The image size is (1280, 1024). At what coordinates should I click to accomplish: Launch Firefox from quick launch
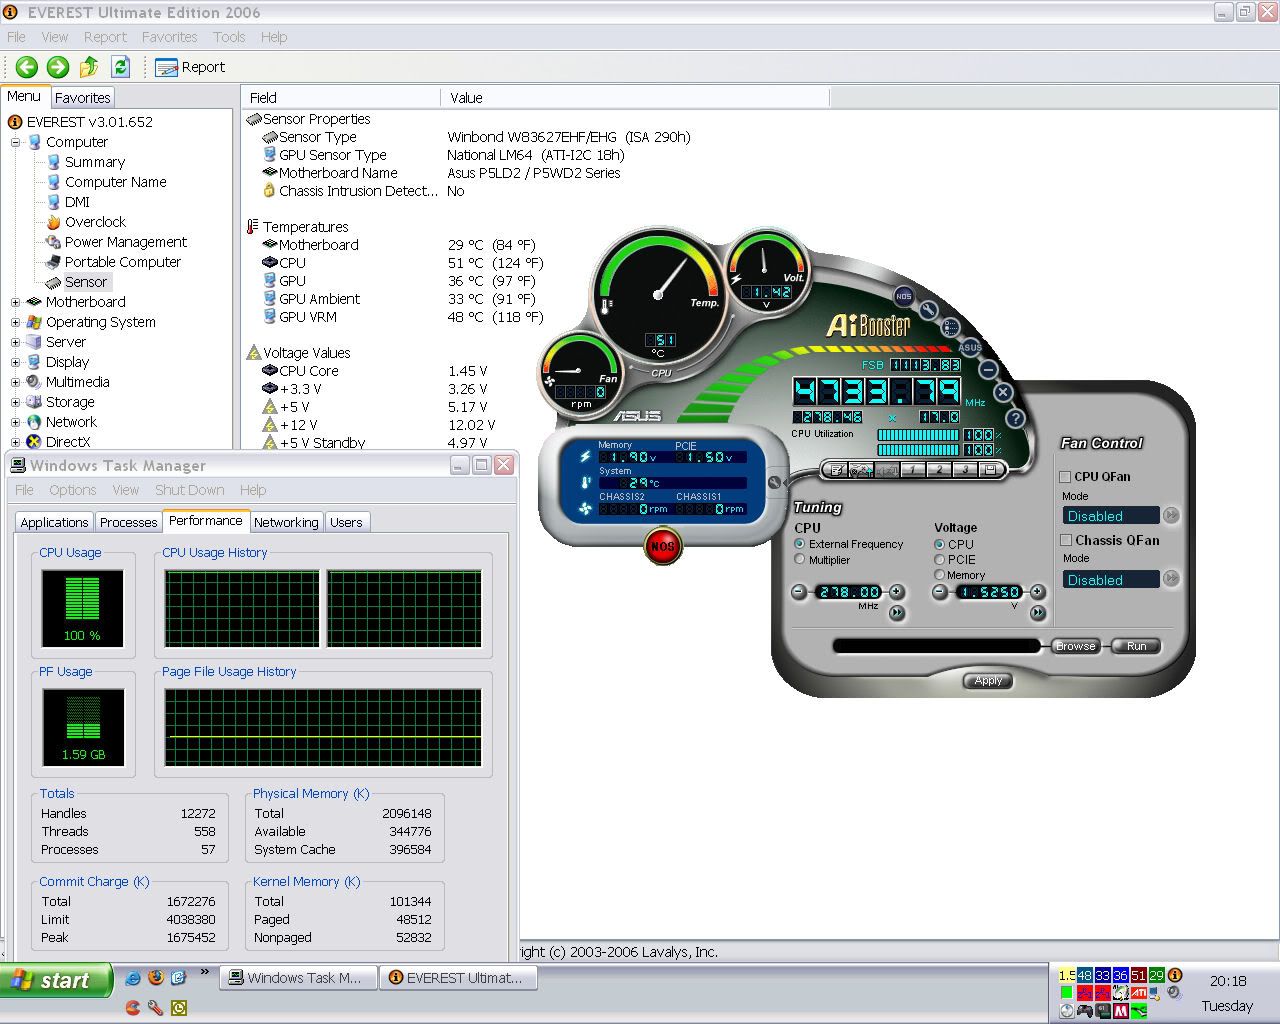pos(155,978)
